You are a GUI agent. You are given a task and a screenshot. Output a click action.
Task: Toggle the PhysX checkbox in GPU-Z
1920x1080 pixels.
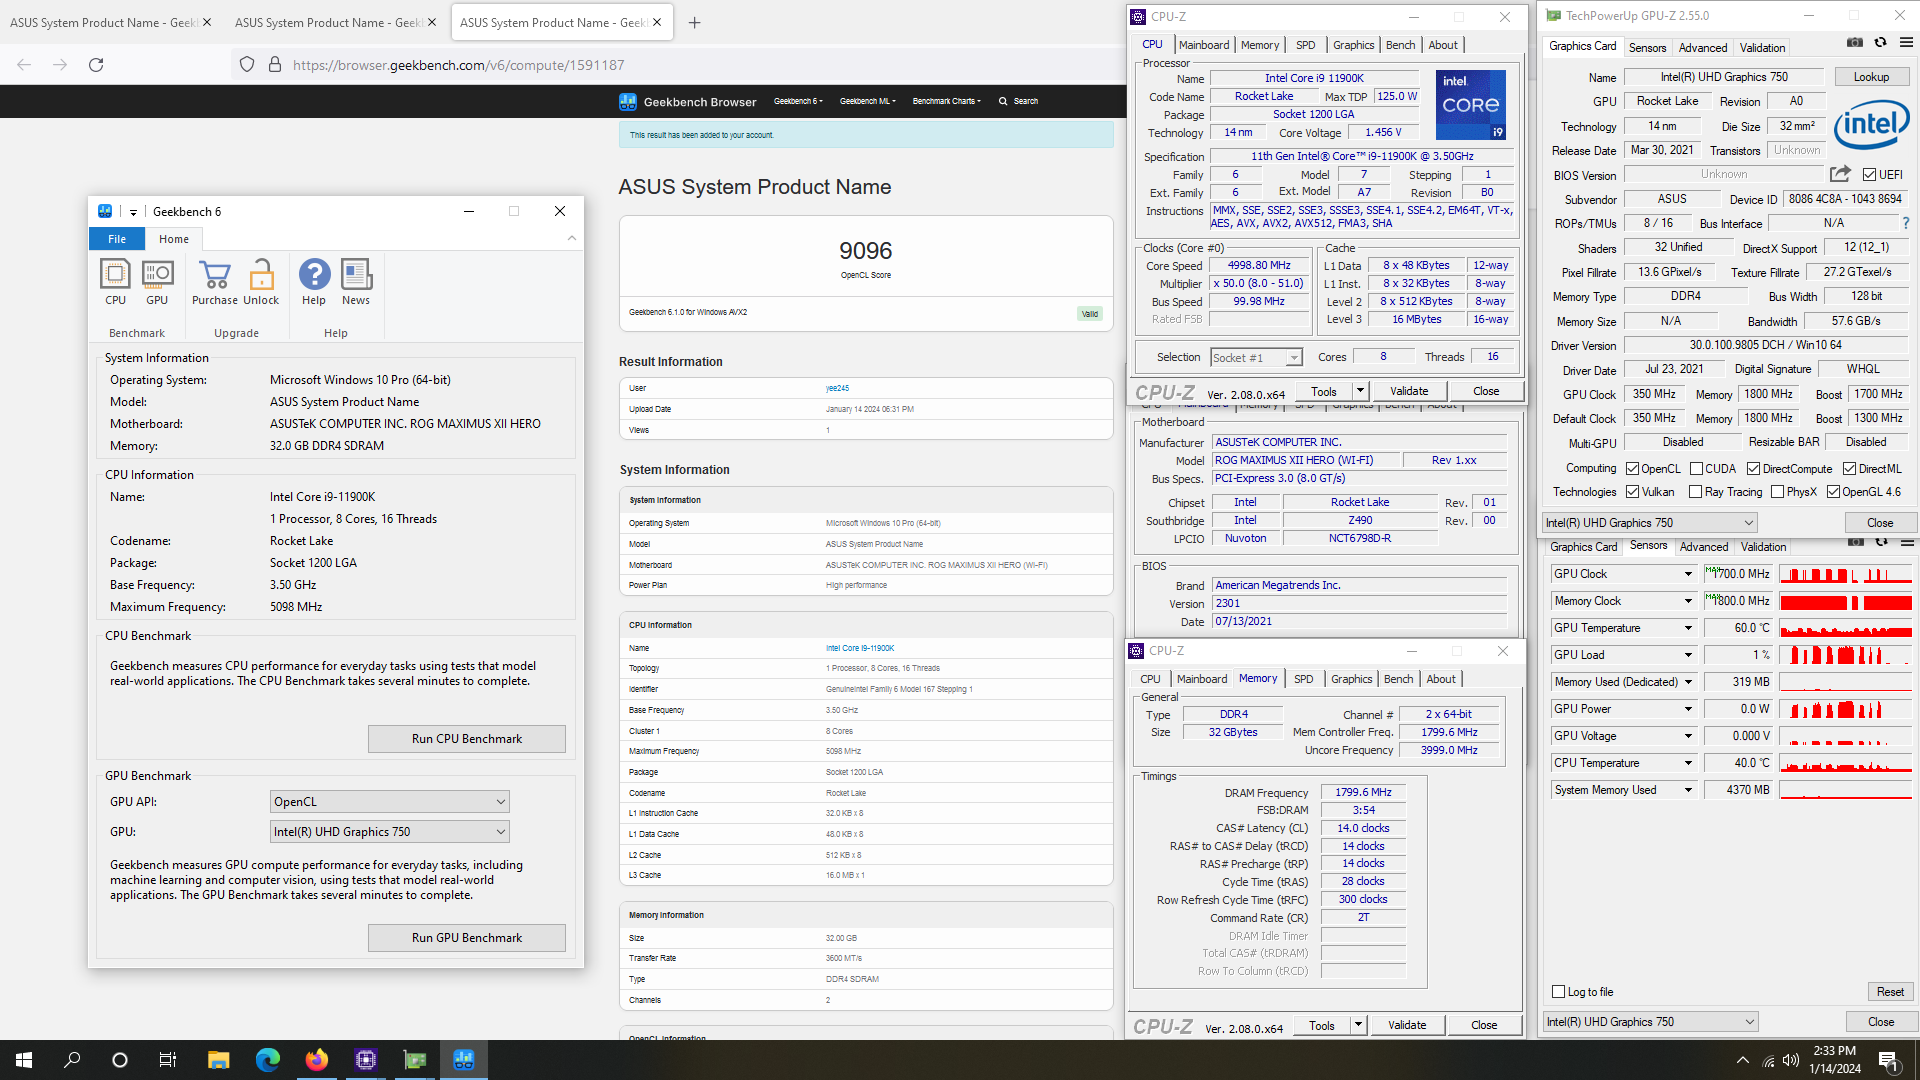1777,492
